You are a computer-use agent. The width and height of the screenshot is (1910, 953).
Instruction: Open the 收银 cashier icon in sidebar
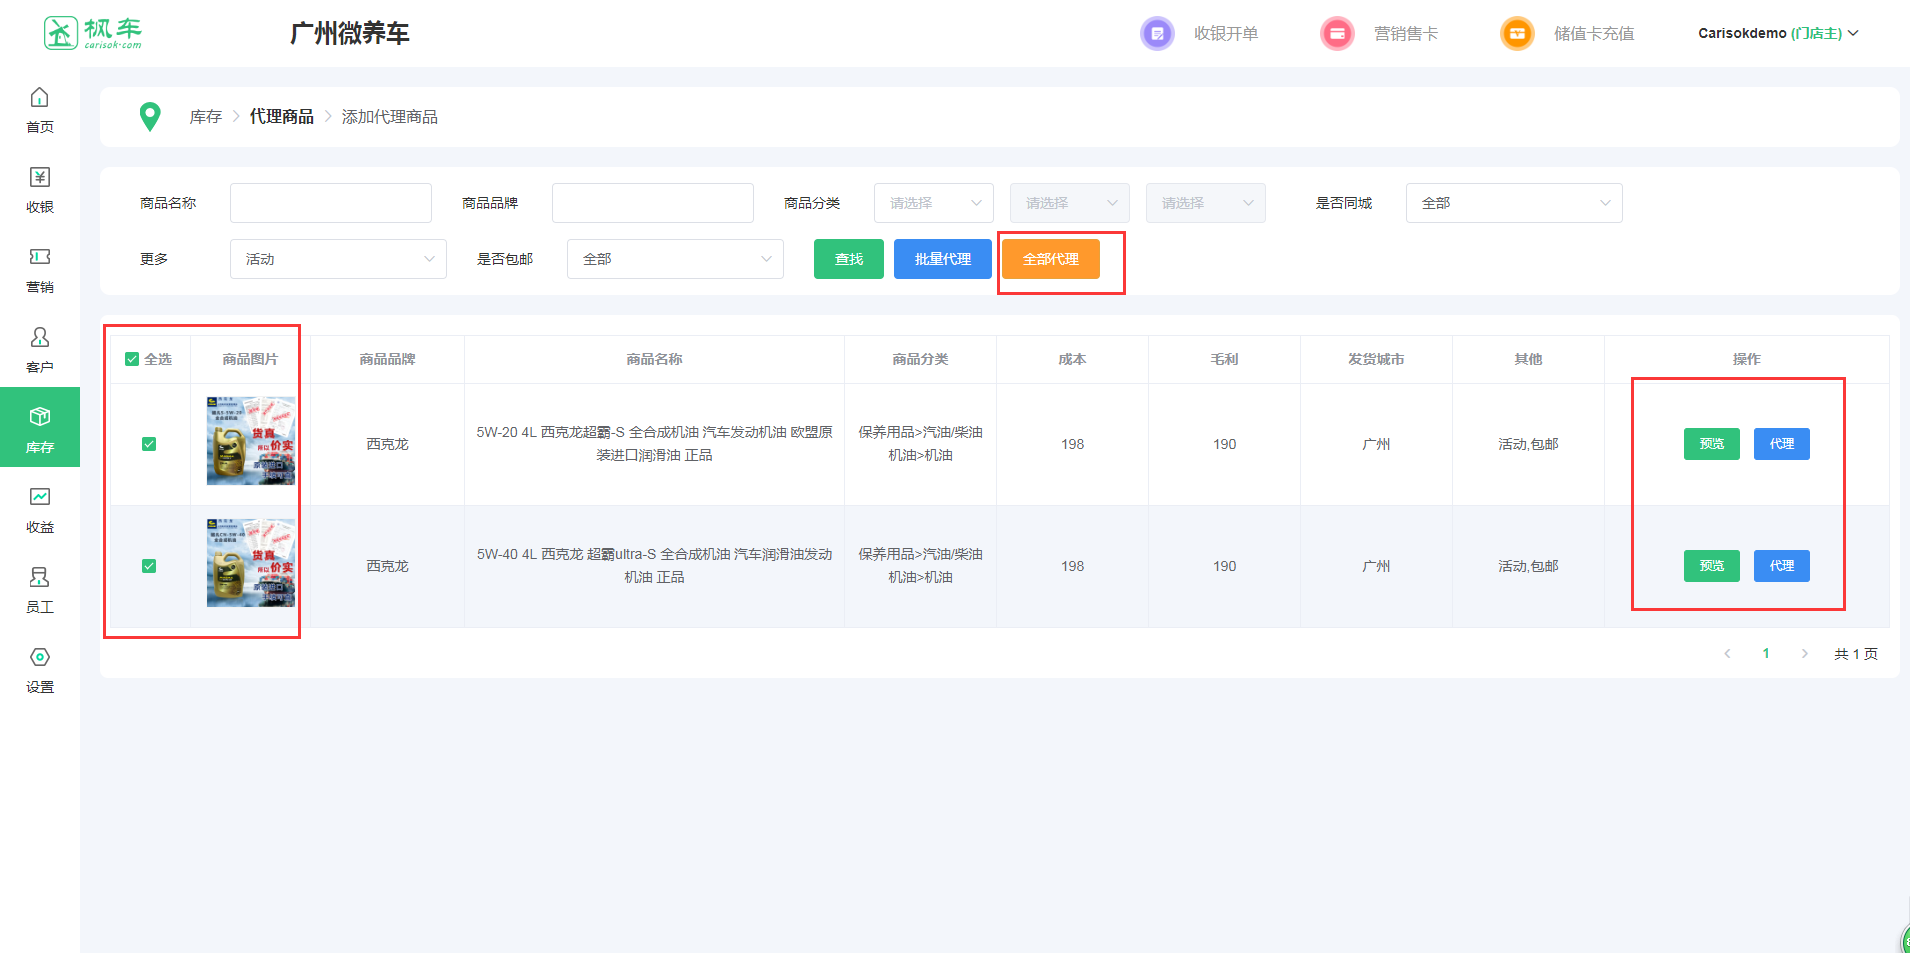coord(39,178)
